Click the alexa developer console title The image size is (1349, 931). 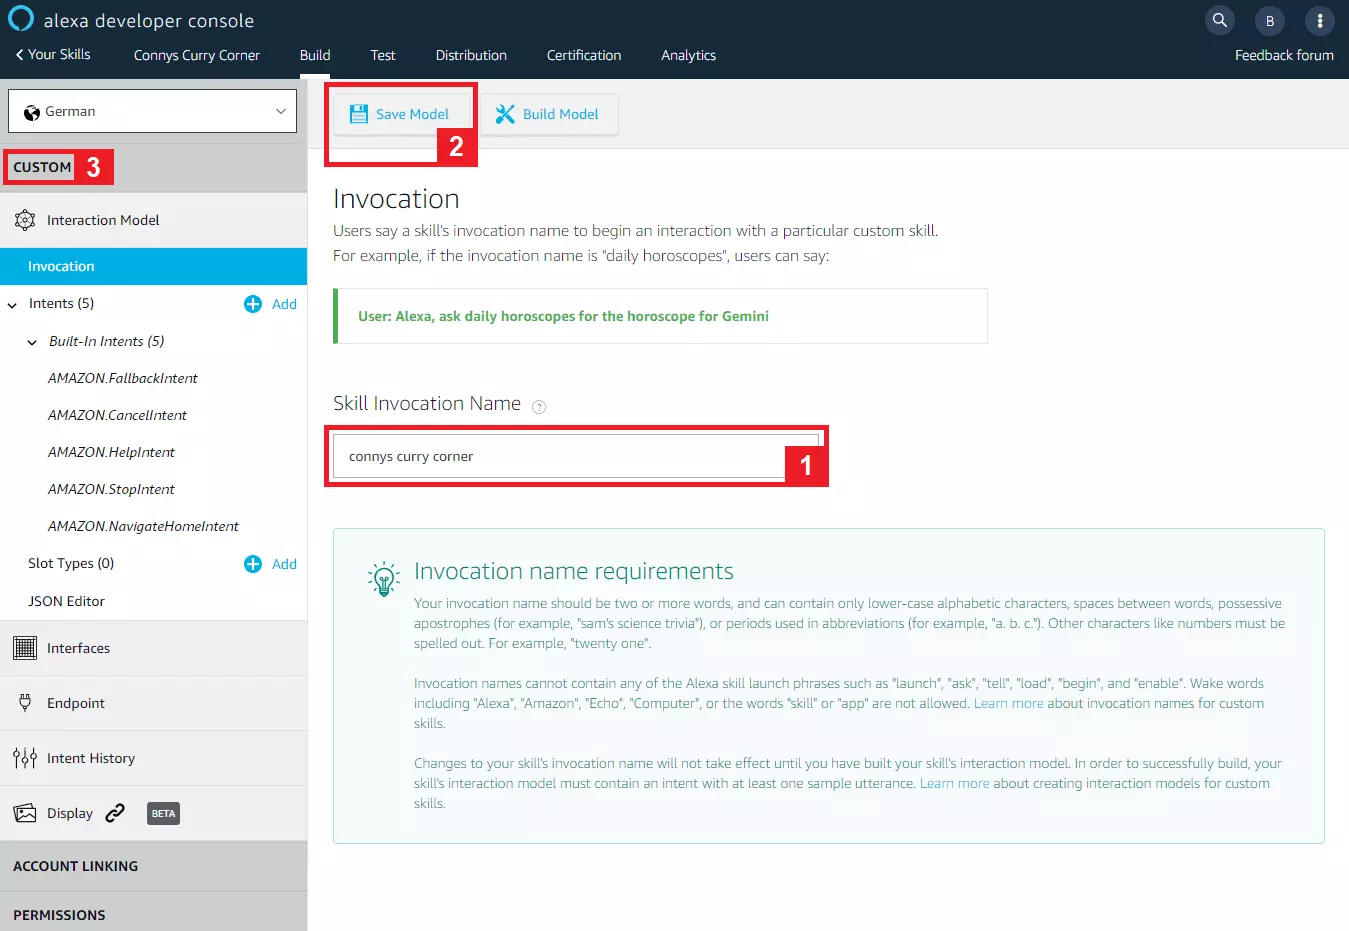click(x=148, y=20)
